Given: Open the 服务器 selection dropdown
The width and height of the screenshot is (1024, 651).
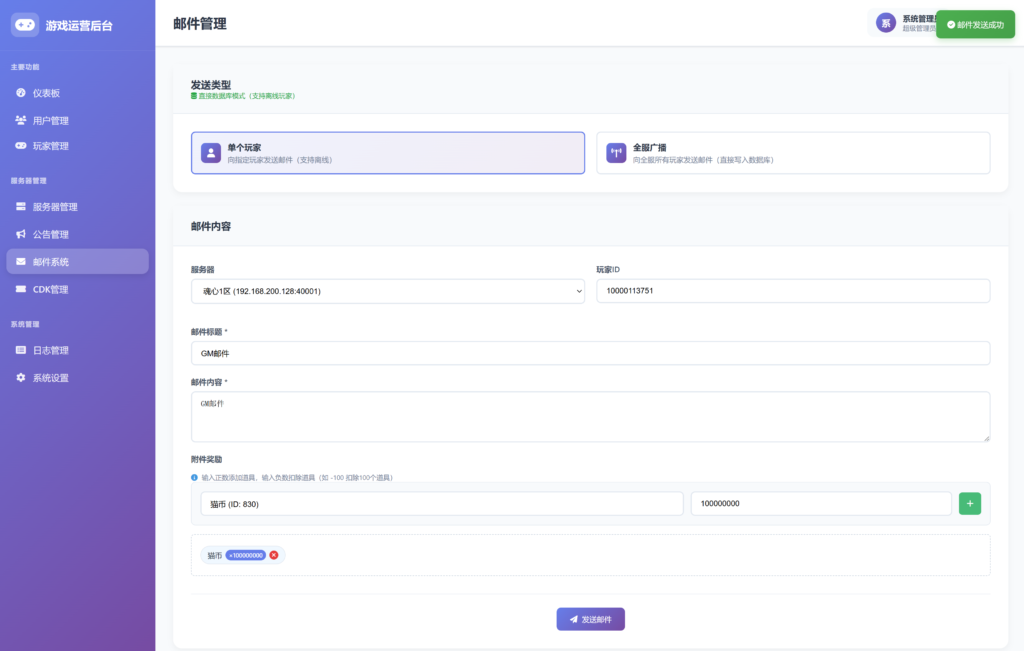Looking at the screenshot, I should tap(388, 291).
